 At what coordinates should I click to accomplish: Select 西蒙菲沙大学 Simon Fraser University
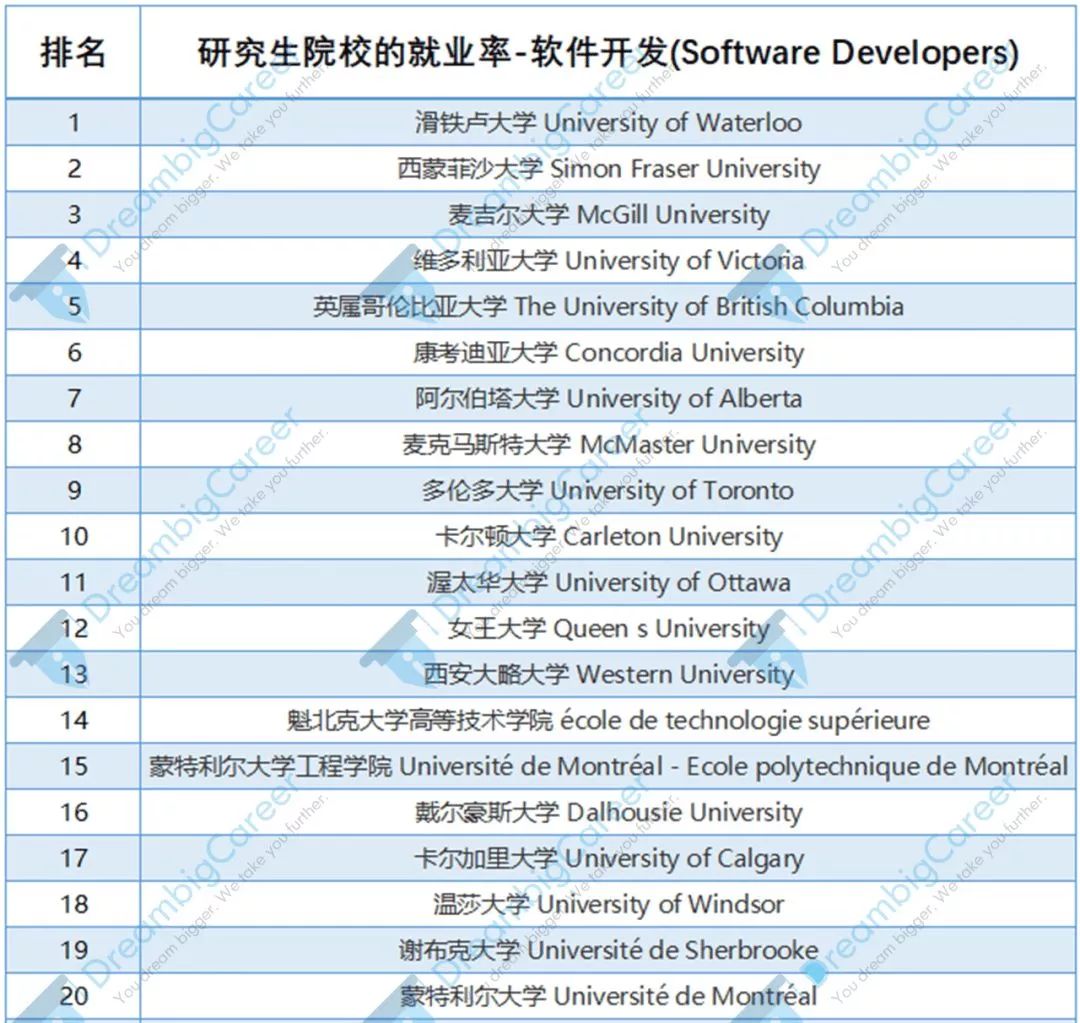point(608,169)
